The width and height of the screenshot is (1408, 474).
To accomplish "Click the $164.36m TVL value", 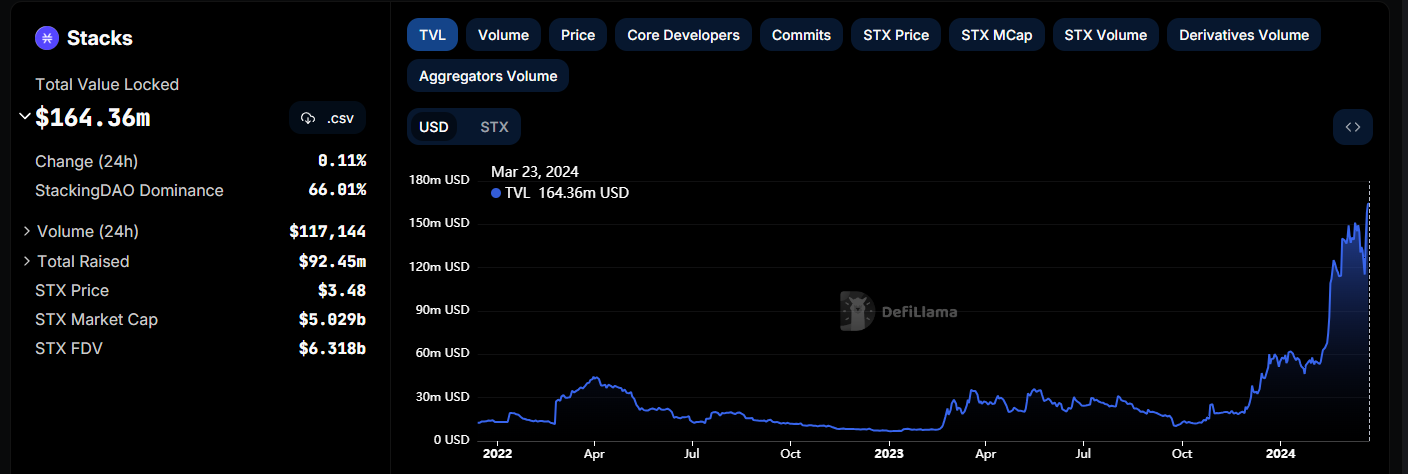I will point(93,118).
